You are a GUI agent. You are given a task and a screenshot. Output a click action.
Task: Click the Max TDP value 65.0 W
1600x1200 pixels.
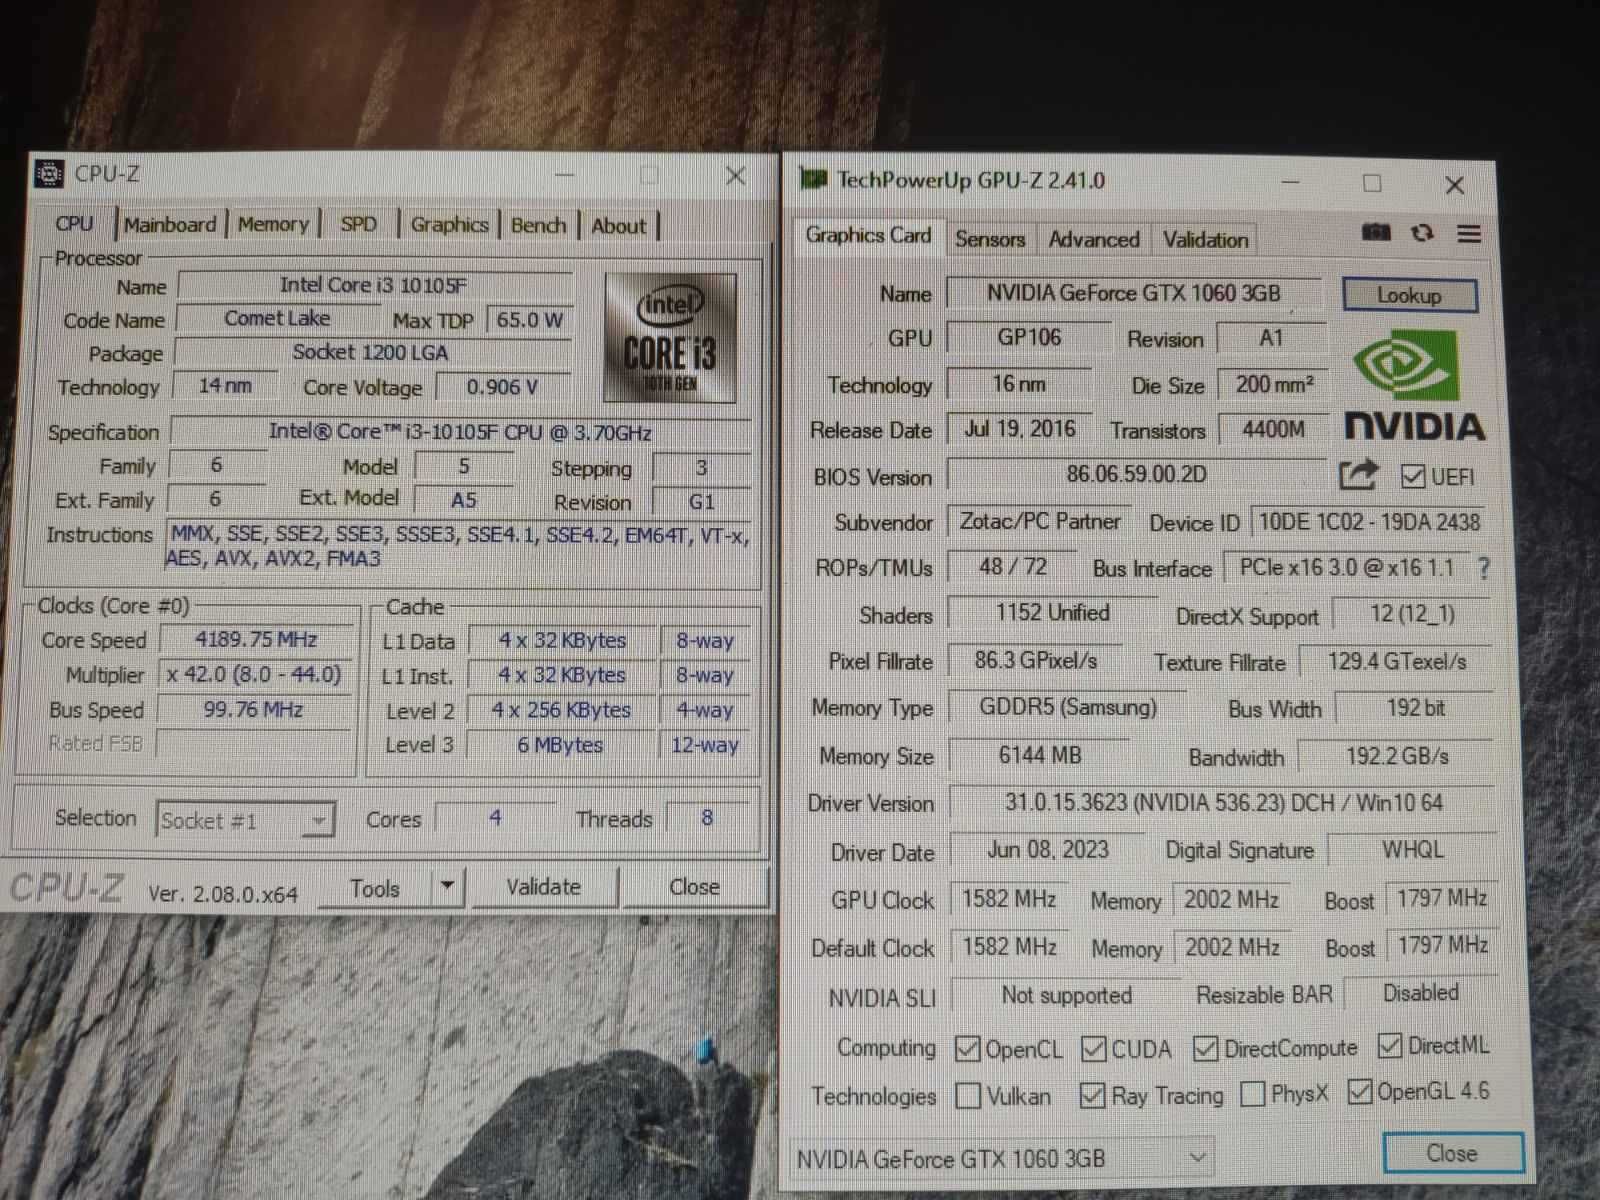click(x=530, y=320)
